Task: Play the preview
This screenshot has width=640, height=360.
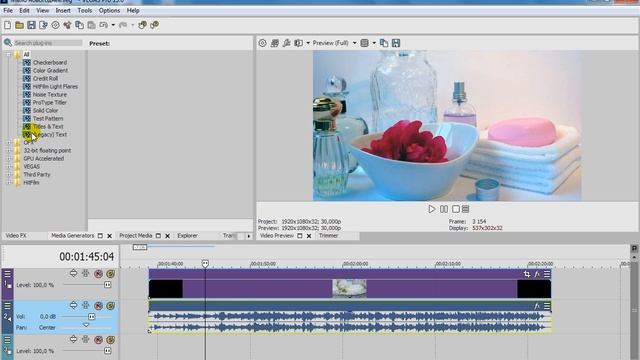Action: [x=431, y=209]
